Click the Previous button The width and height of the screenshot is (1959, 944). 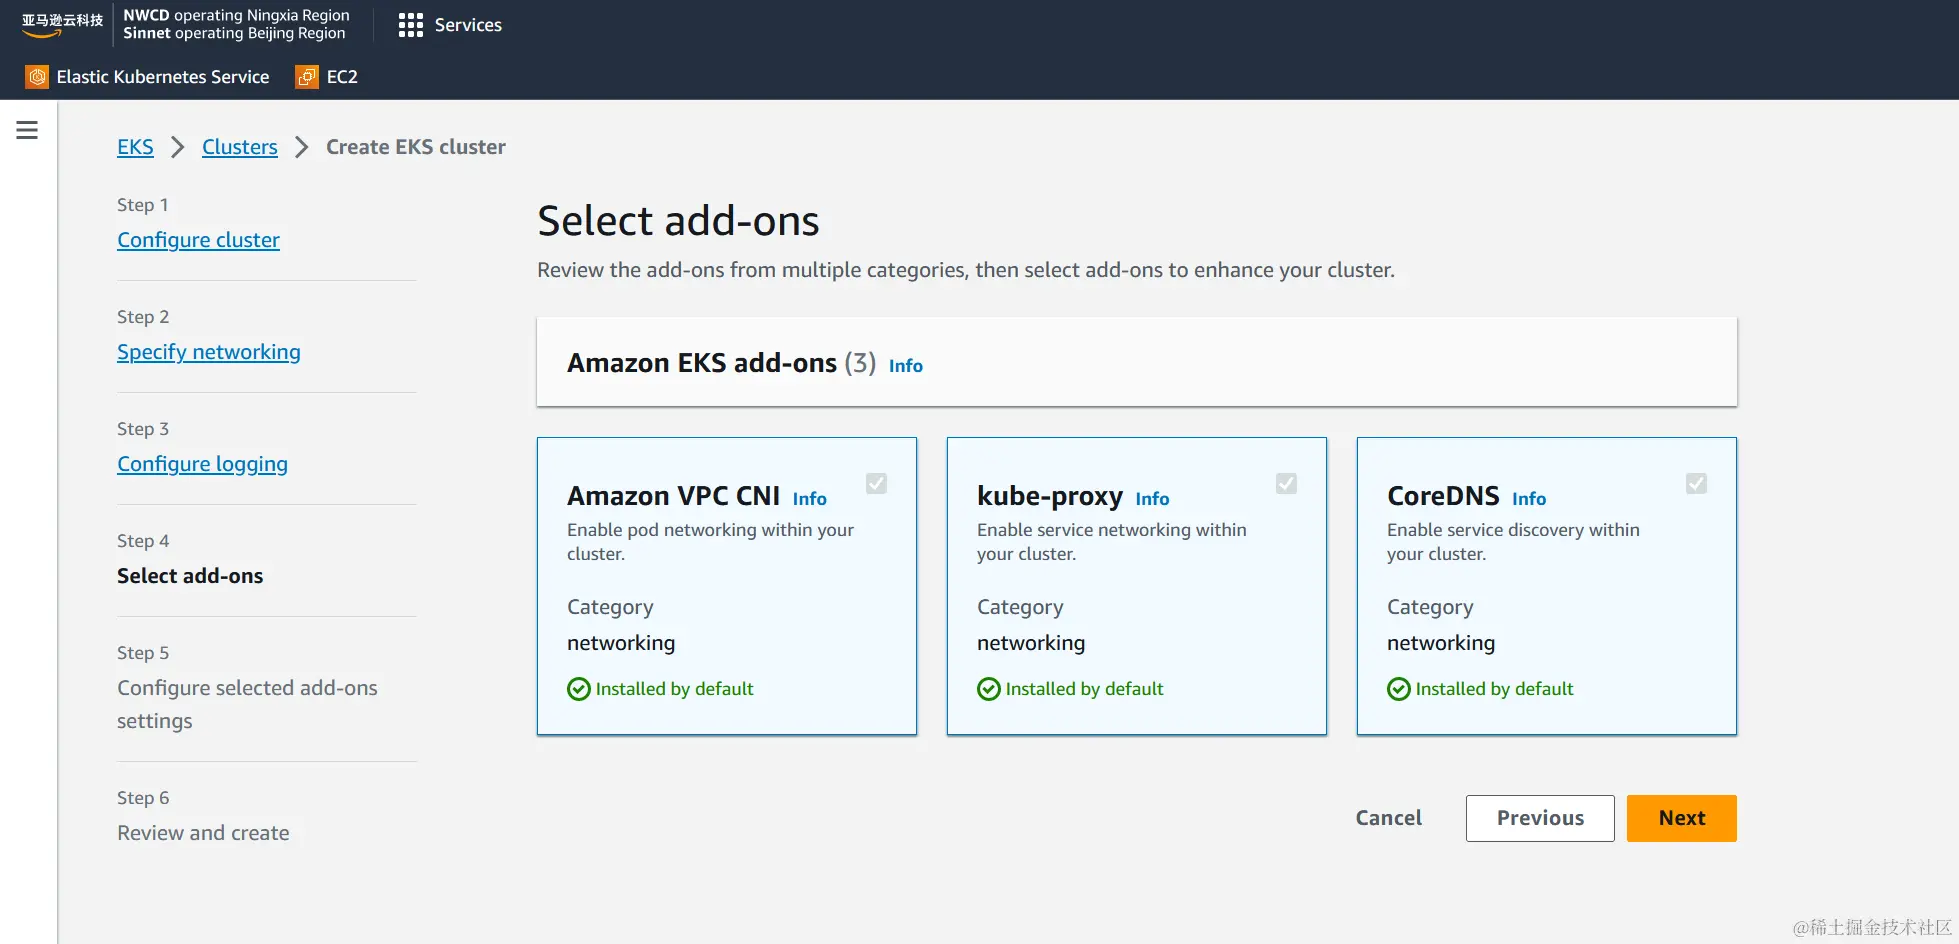point(1540,818)
